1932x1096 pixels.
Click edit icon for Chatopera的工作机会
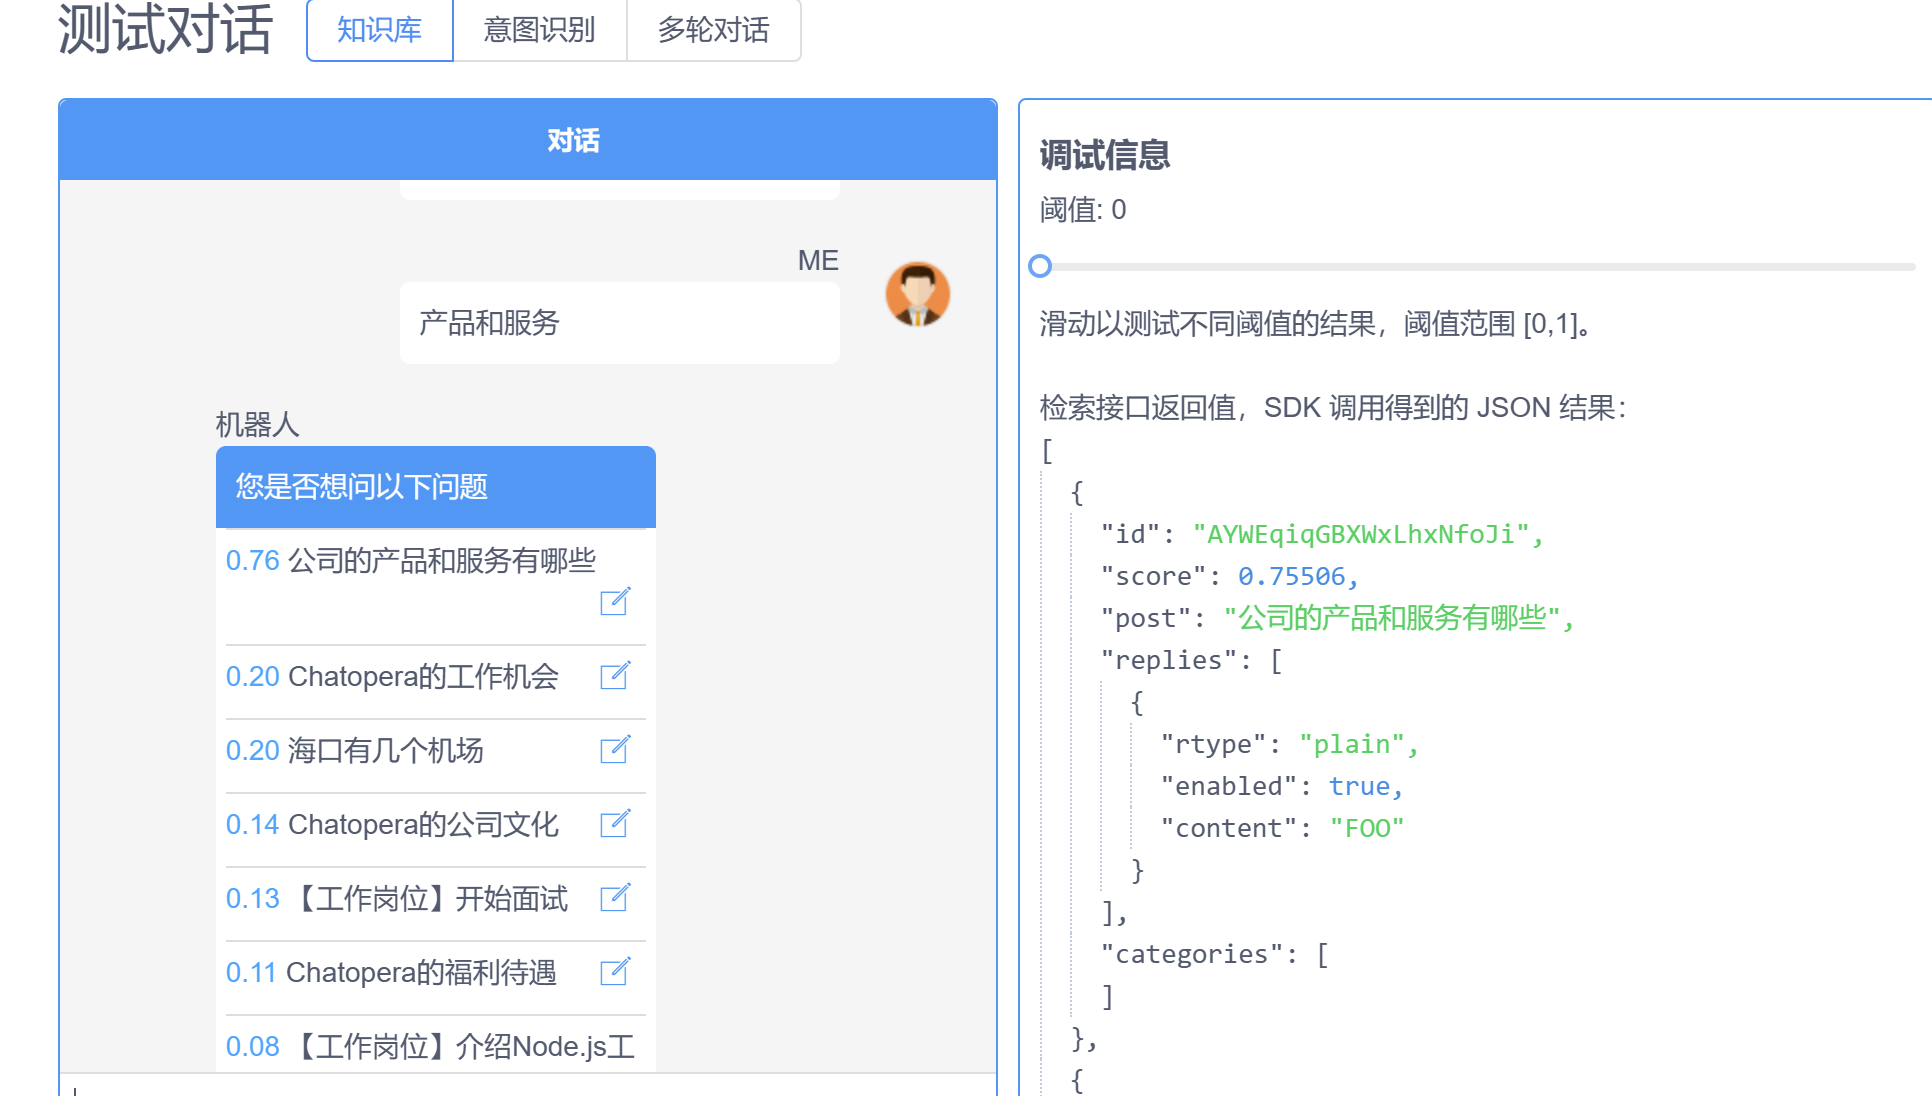pos(615,675)
